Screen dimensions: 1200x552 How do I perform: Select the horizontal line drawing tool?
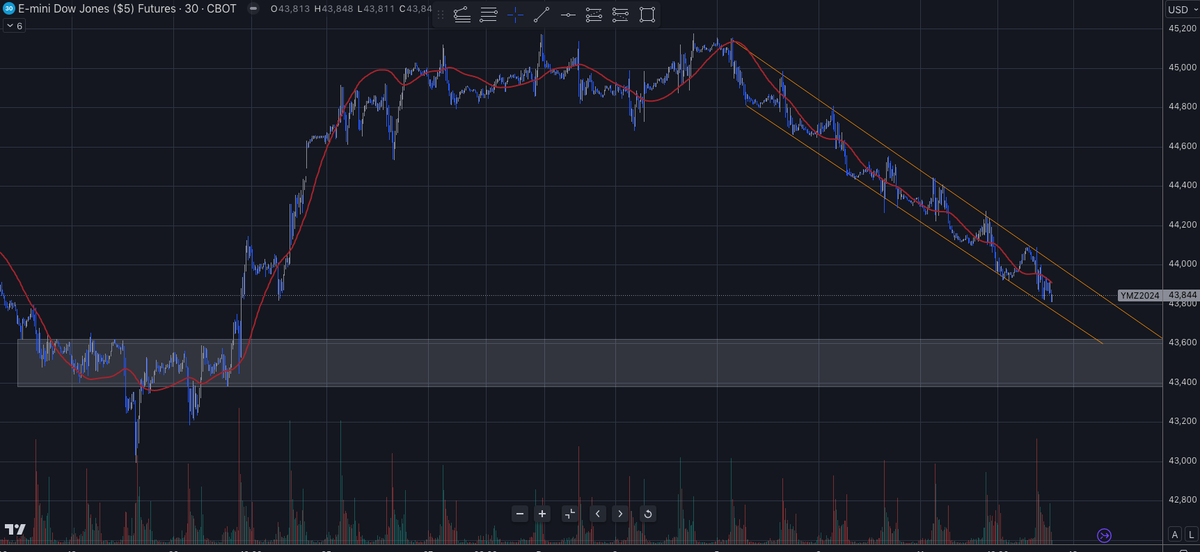tap(568, 15)
